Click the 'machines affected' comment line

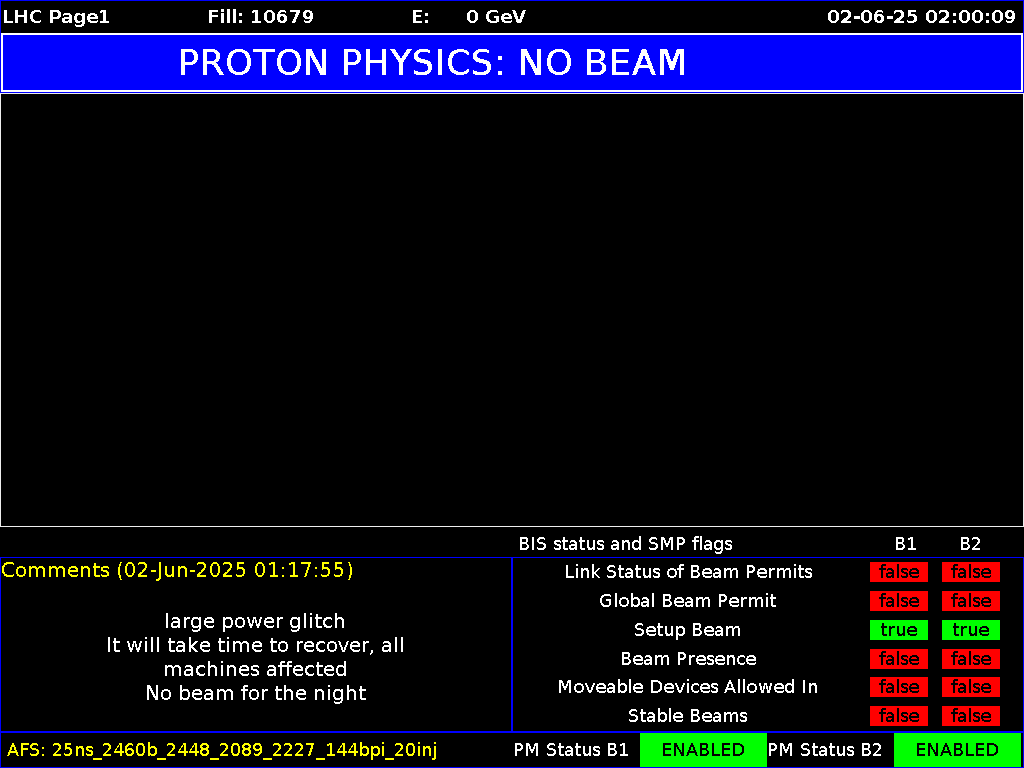click(x=255, y=669)
